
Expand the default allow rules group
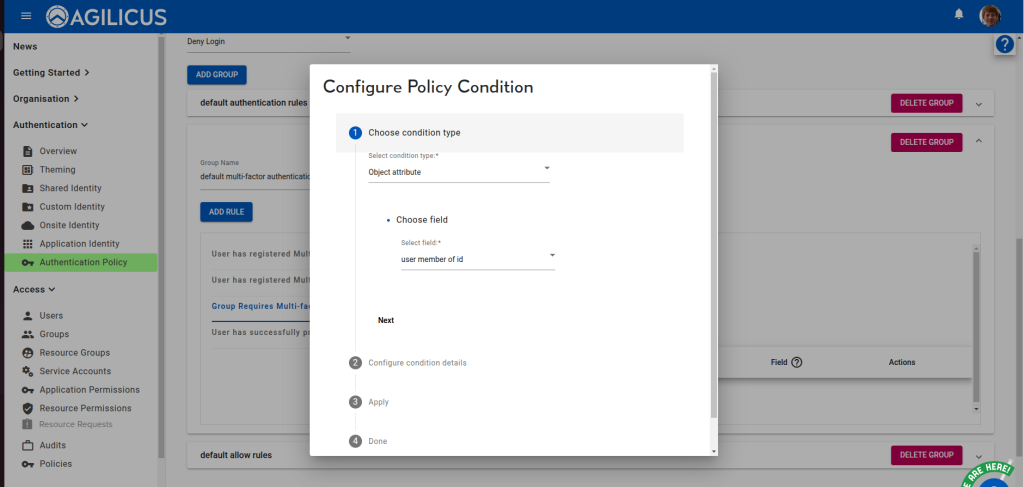979,455
